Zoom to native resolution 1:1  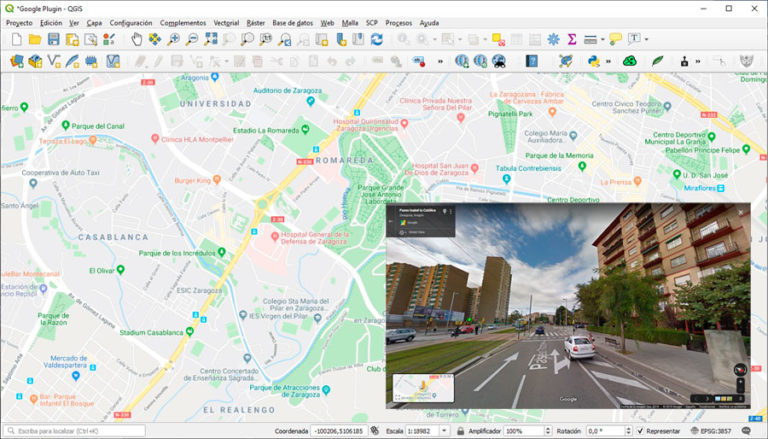pyautogui.click(x=265, y=39)
